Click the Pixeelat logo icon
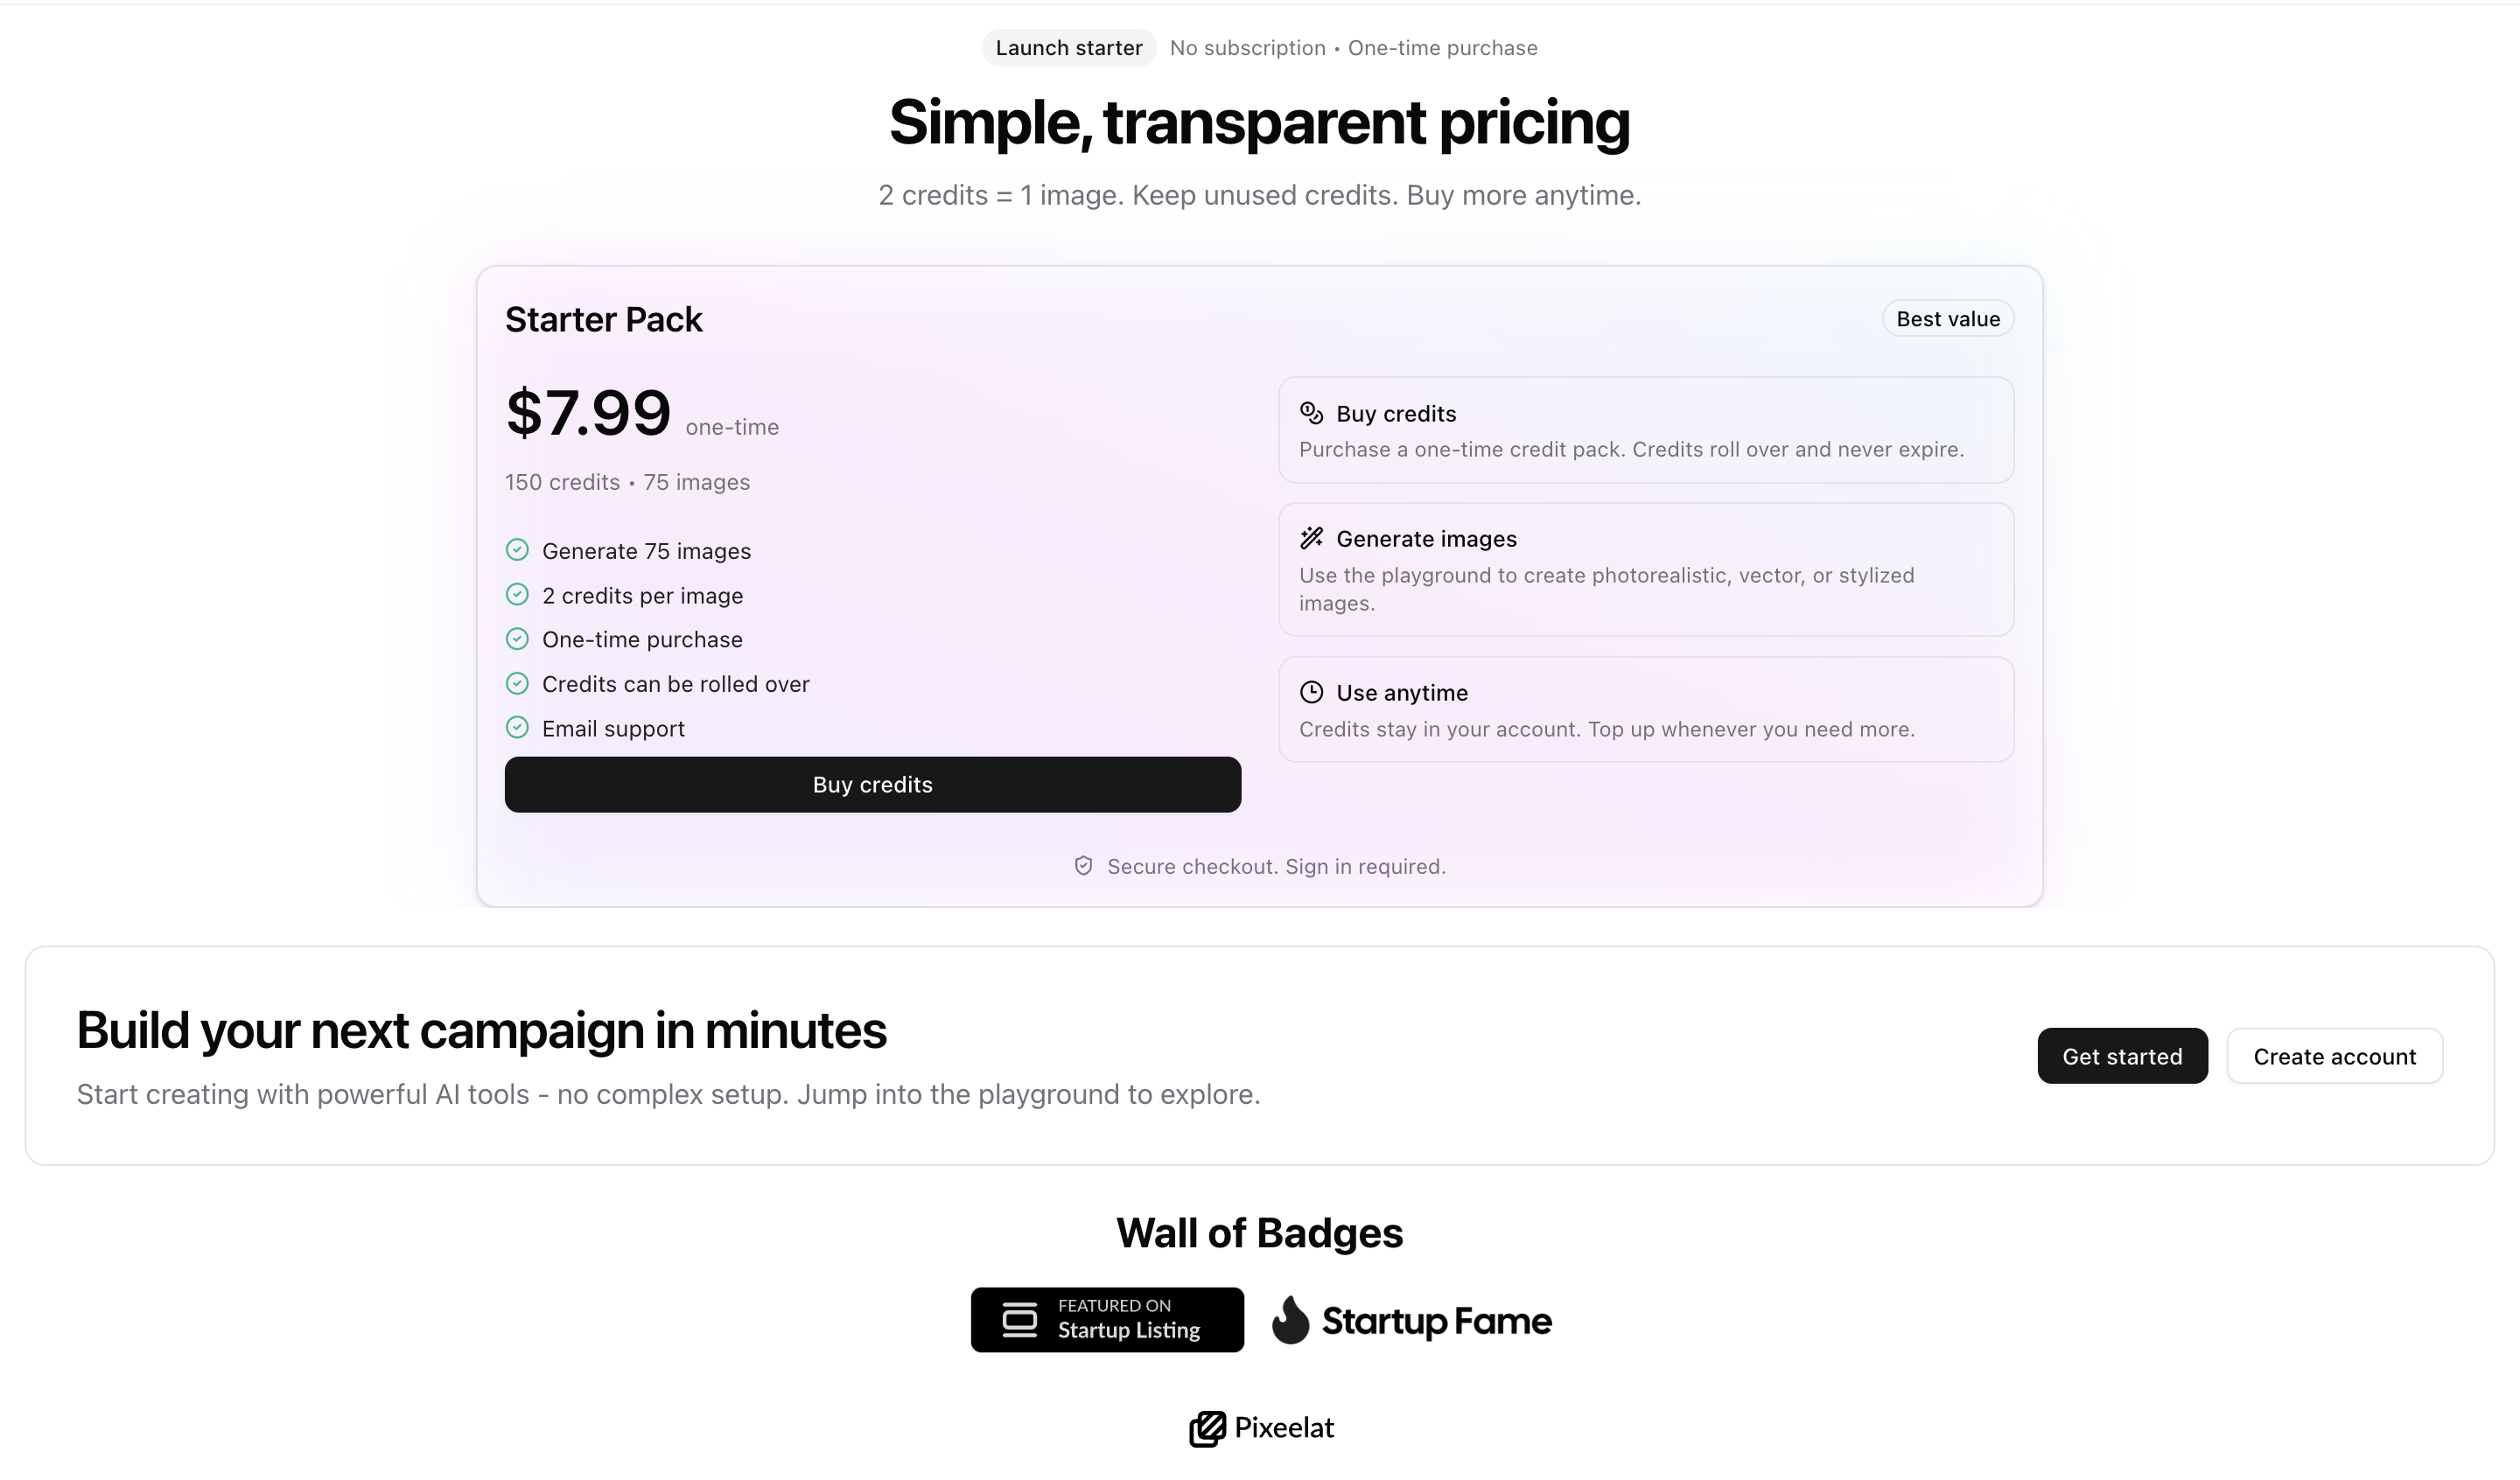 pyautogui.click(x=1207, y=1428)
